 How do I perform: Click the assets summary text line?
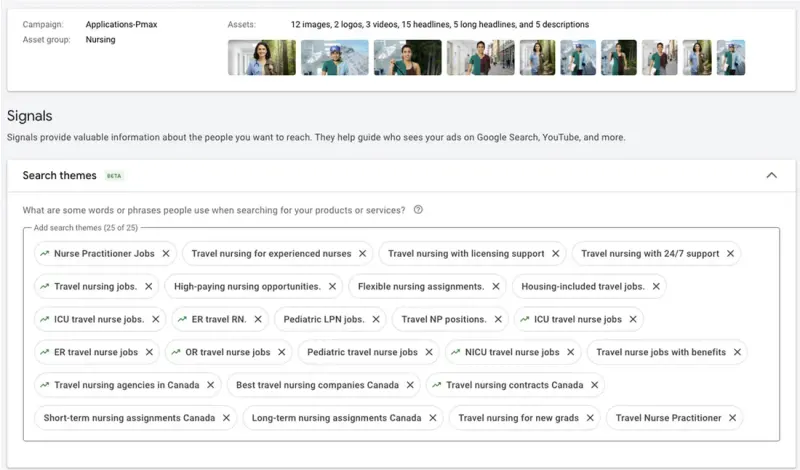[x=440, y=24]
